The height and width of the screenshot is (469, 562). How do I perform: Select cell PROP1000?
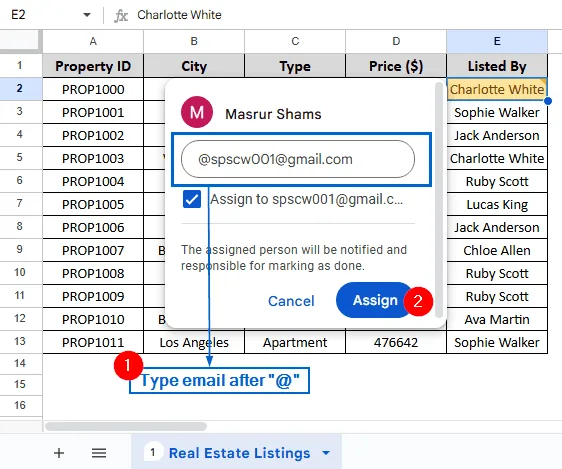tap(93, 89)
